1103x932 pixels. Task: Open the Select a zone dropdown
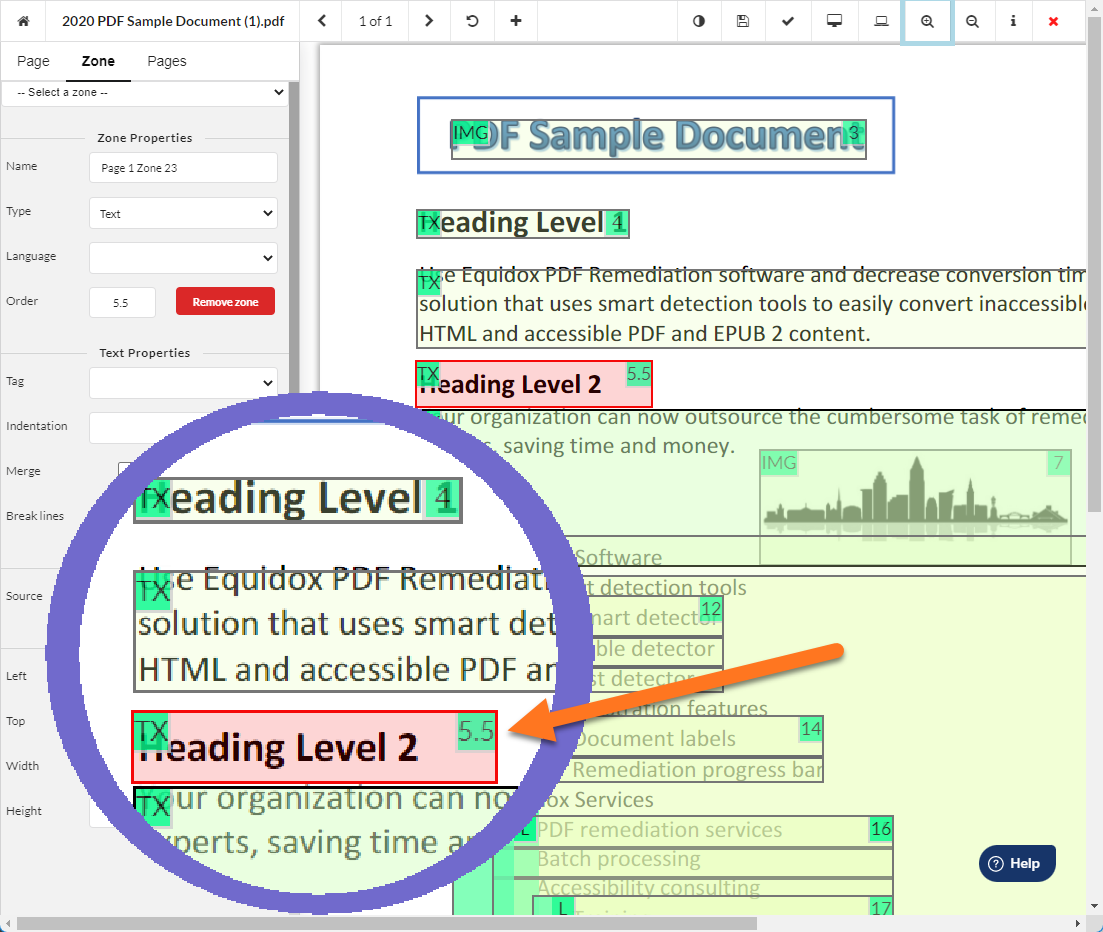(x=145, y=92)
